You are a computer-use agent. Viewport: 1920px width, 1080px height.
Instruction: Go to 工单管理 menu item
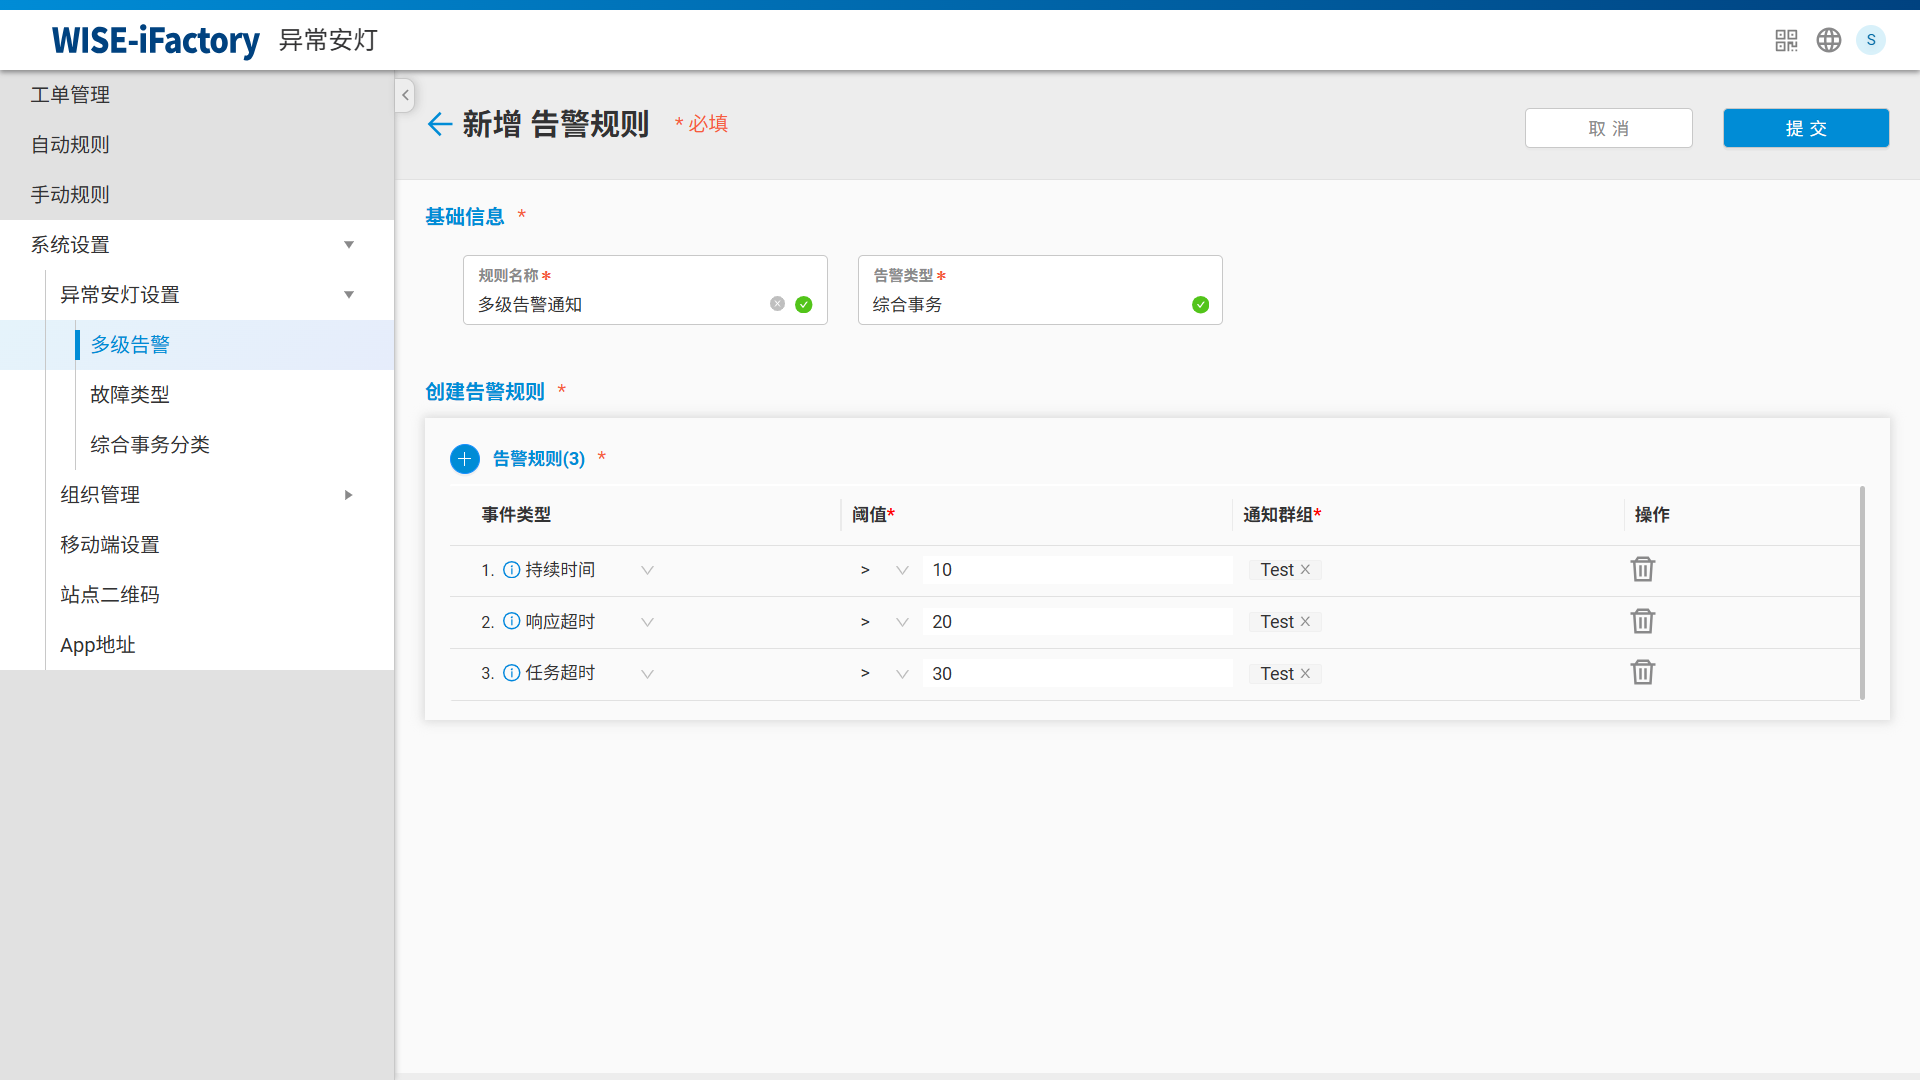(x=70, y=95)
